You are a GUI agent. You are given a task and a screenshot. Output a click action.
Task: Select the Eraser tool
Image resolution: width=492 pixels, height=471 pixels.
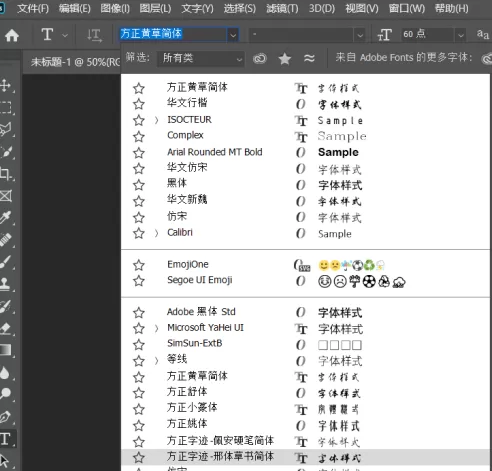[x=6, y=328]
